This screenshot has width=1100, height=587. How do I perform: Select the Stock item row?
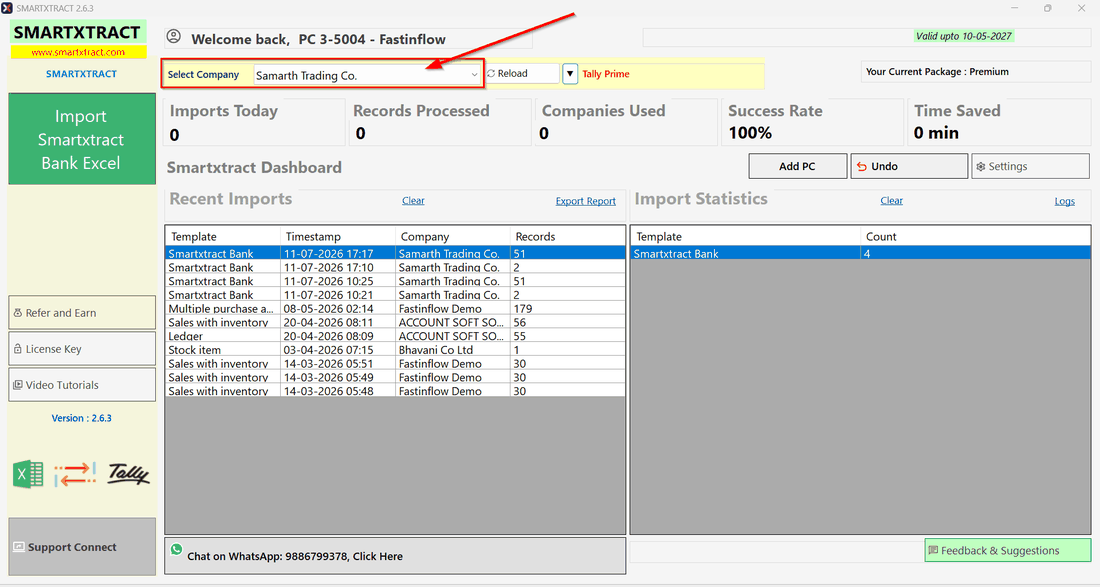pos(395,350)
